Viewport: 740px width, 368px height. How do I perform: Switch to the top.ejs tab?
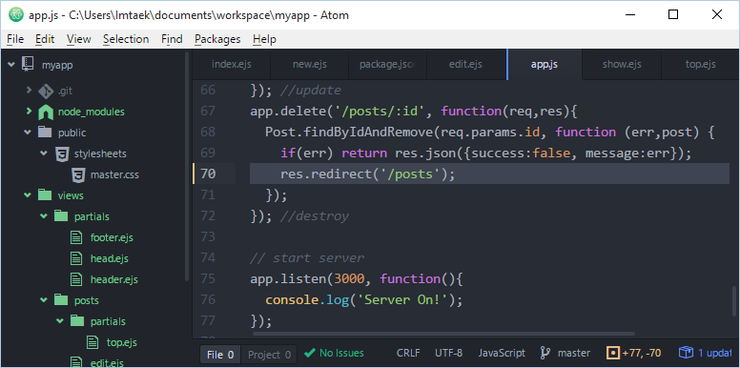(700, 65)
